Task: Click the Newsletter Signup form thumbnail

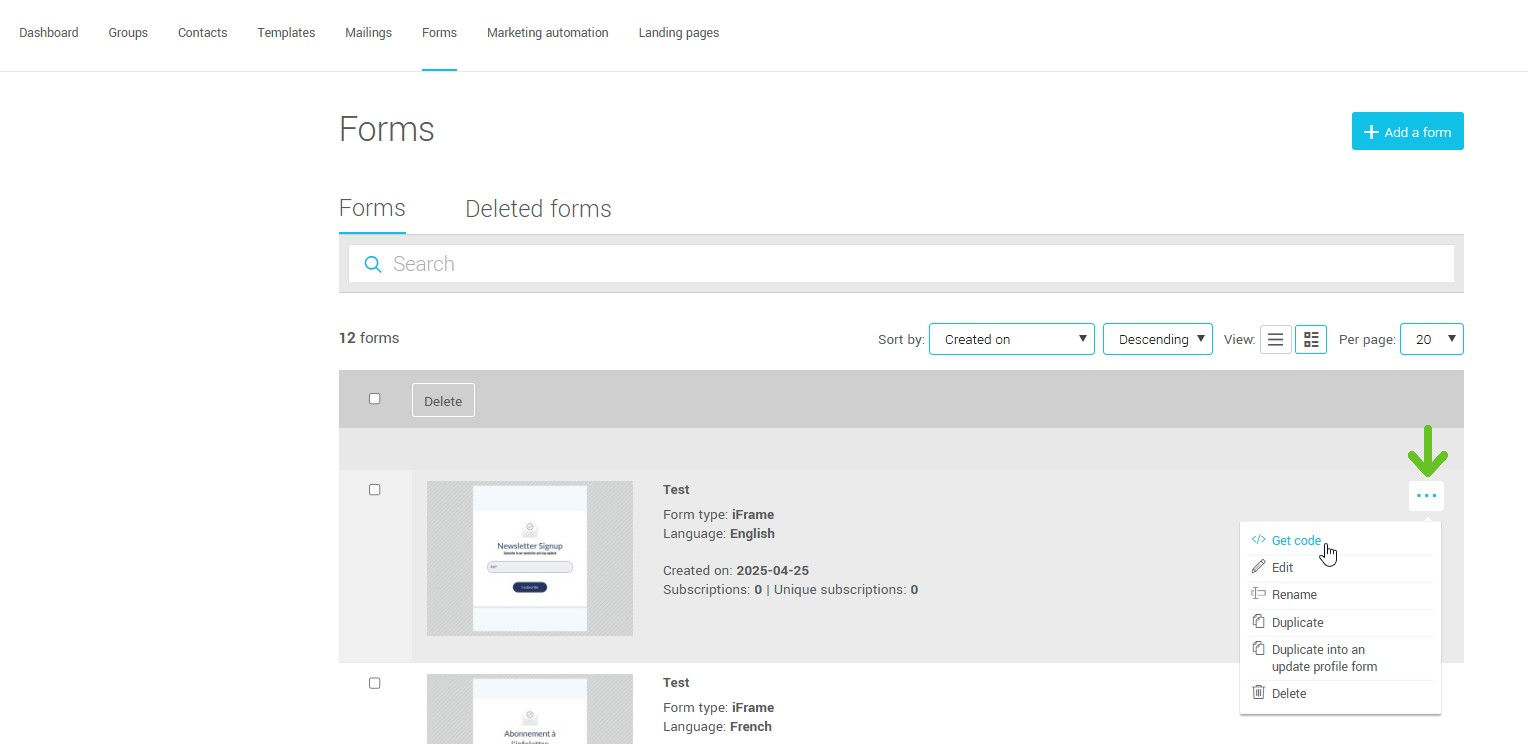Action: click(x=530, y=558)
